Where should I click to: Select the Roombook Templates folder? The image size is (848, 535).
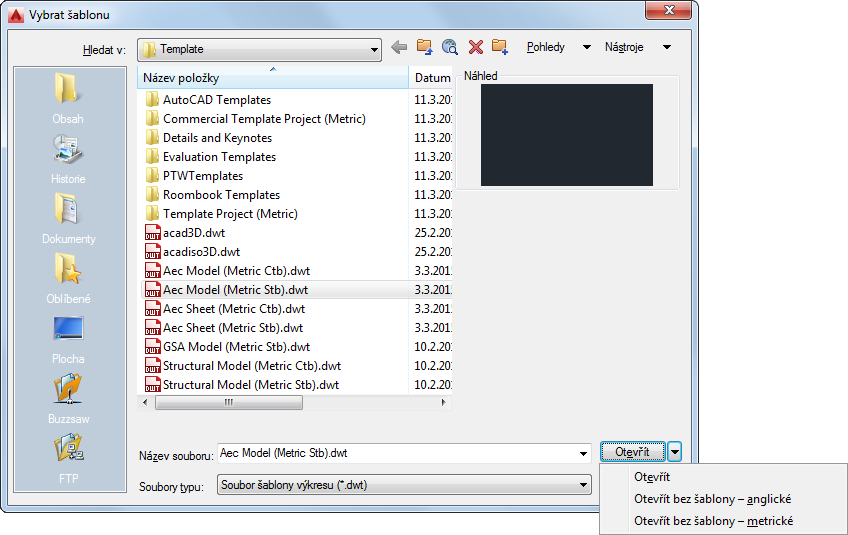(x=213, y=194)
